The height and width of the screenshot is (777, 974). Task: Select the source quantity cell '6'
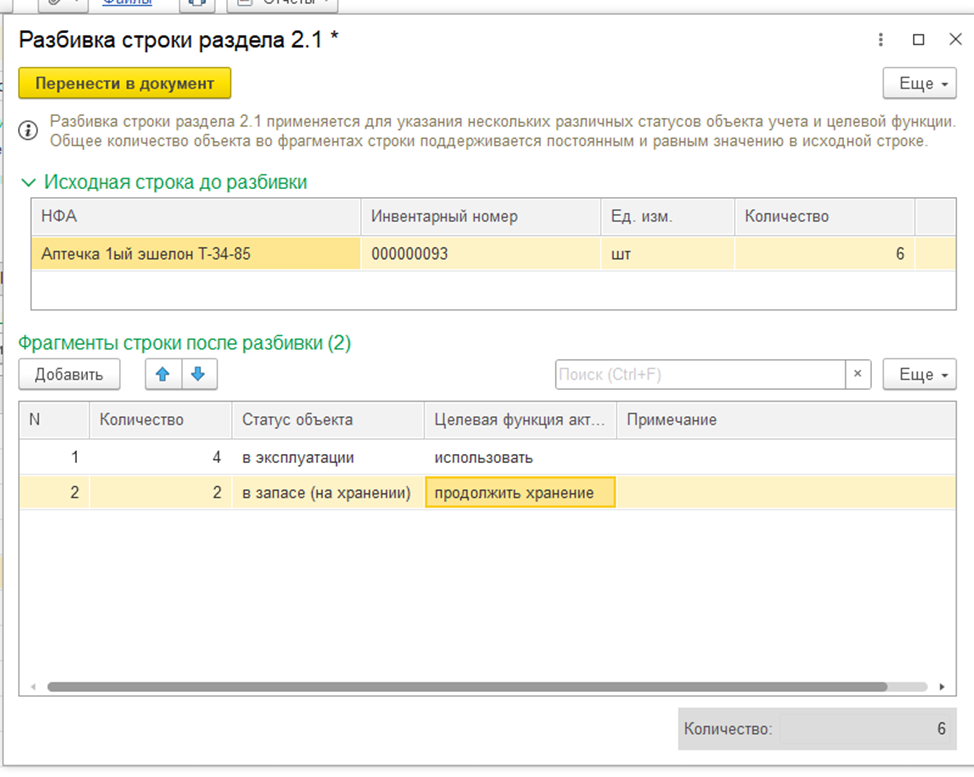pos(824,253)
